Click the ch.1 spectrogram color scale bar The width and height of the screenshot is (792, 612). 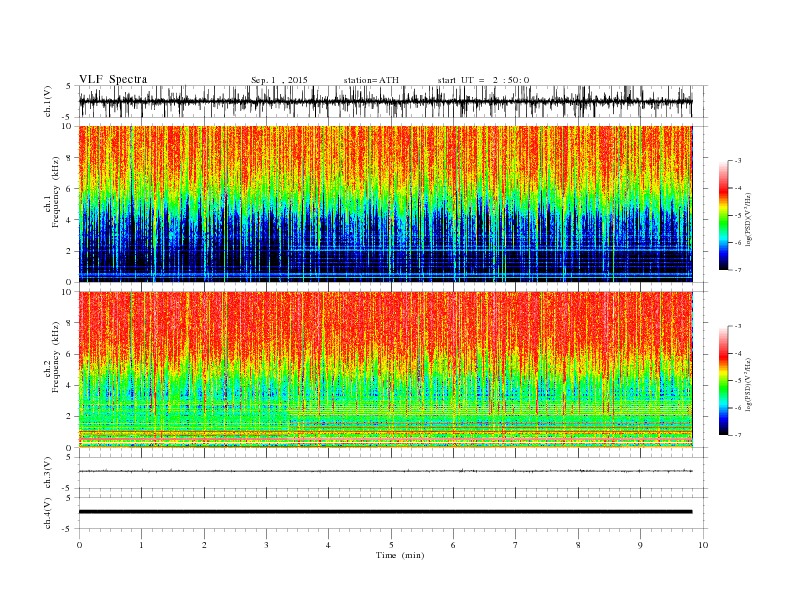click(x=723, y=216)
